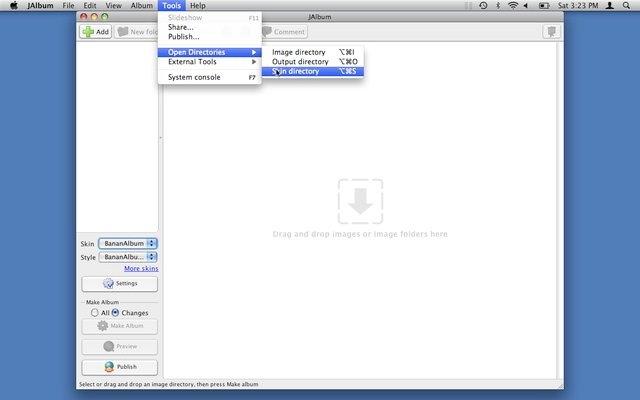Click the Add button with green plus

[x=96, y=31]
